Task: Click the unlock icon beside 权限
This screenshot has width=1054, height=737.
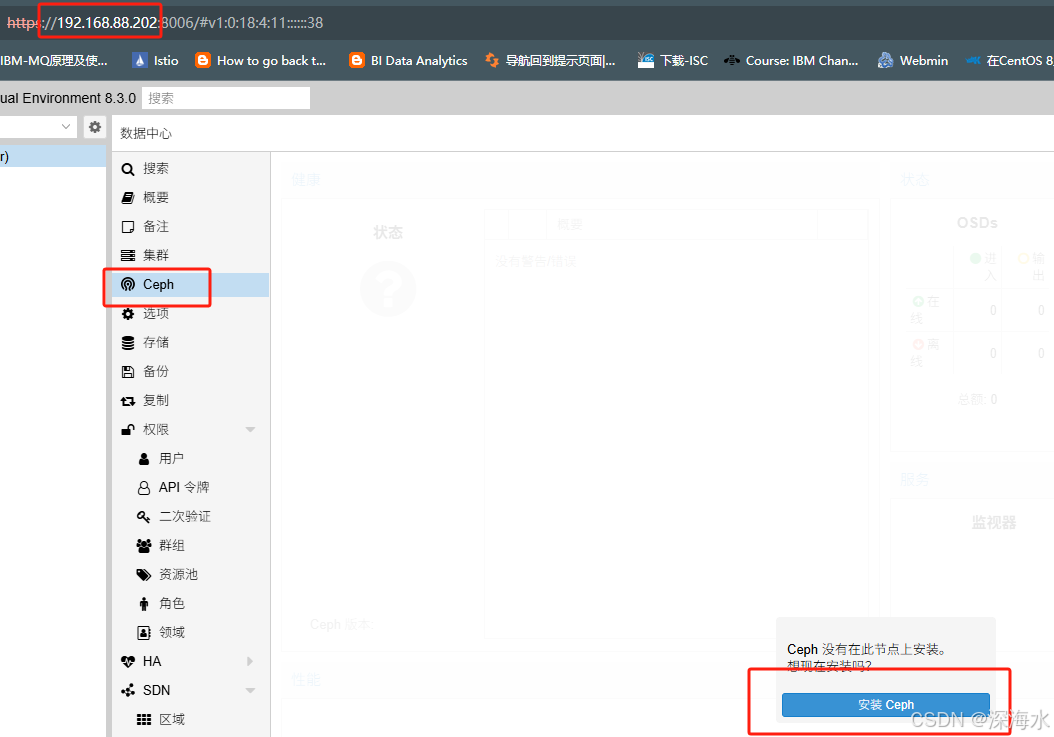Action: [x=128, y=430]
